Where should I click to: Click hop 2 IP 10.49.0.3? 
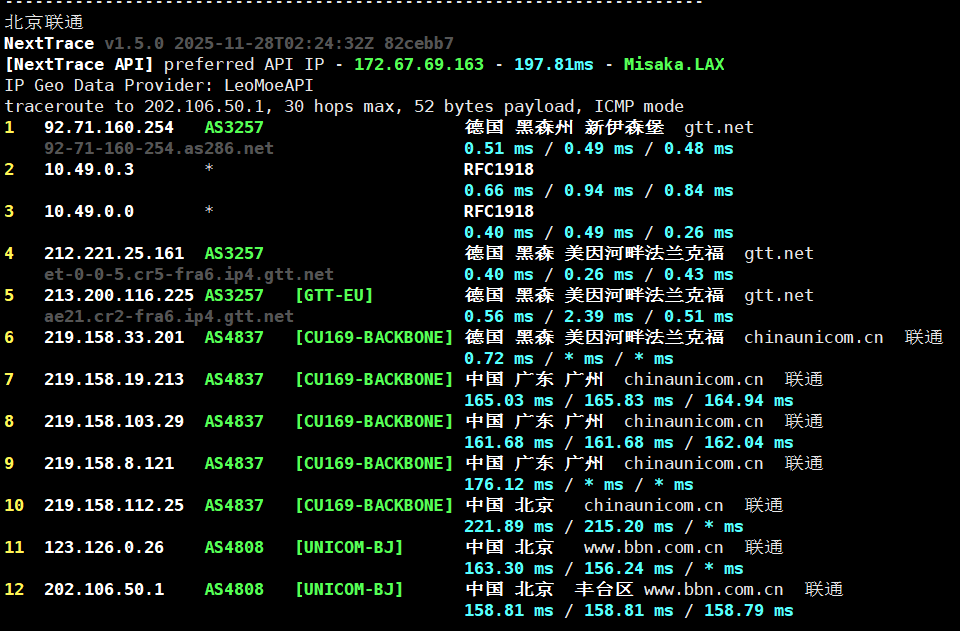point(89,170)
